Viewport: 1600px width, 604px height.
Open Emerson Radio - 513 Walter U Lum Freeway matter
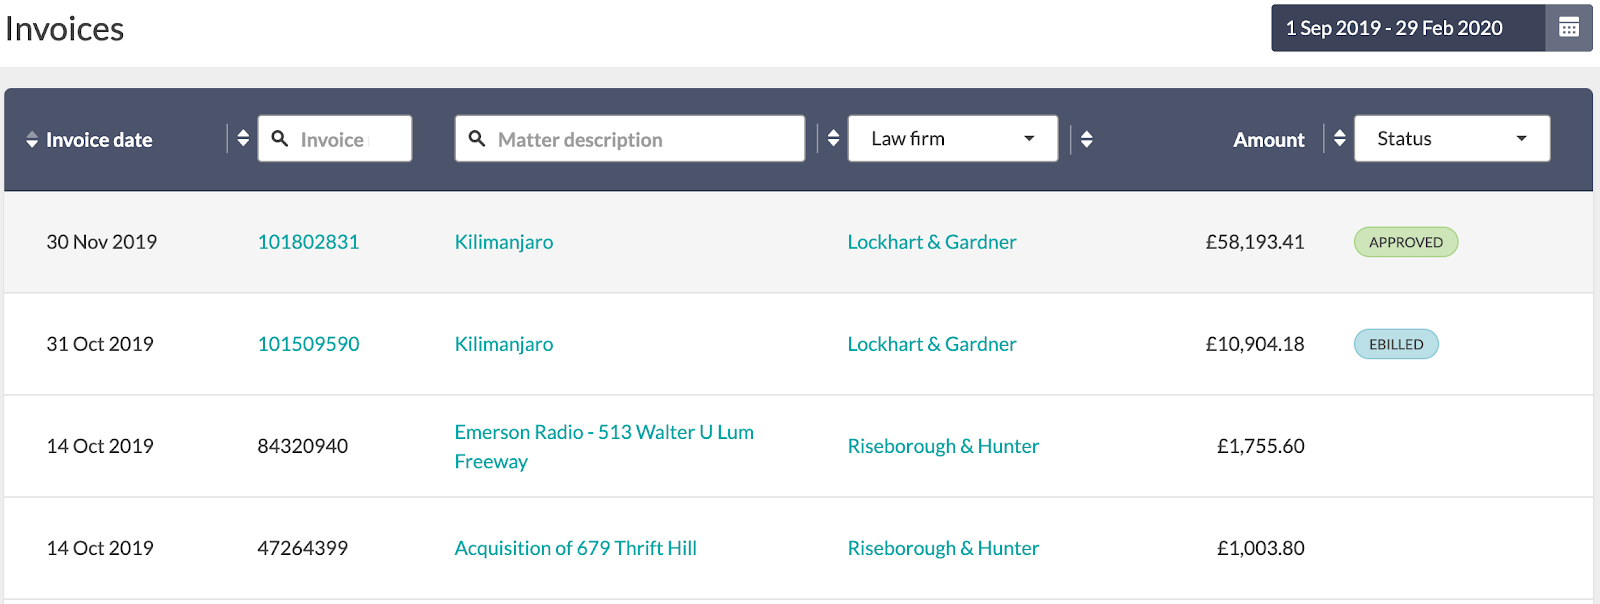(x=604, y=446)
